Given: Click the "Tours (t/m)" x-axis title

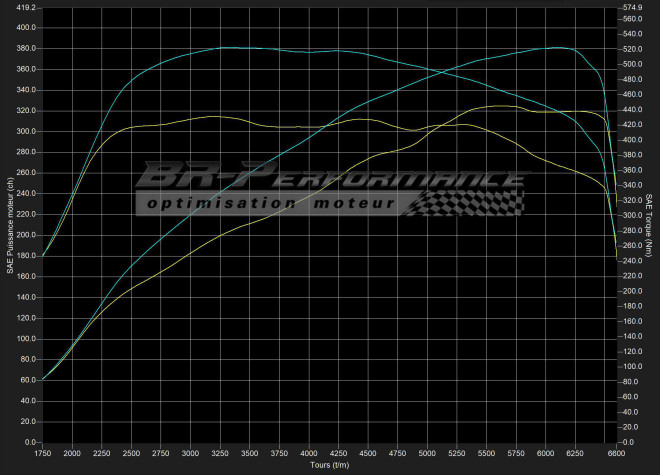Looking at the screenshot, I should 330,466.
